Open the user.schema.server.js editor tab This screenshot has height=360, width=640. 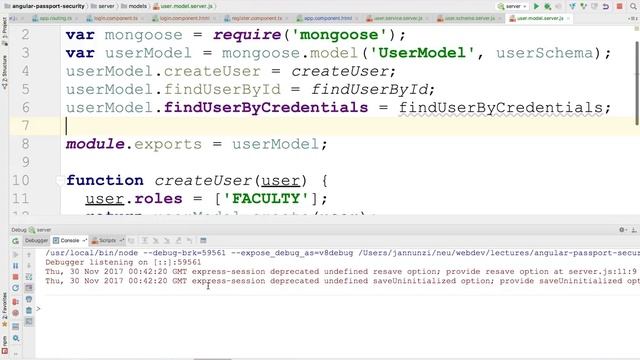(x=469, y=18)
